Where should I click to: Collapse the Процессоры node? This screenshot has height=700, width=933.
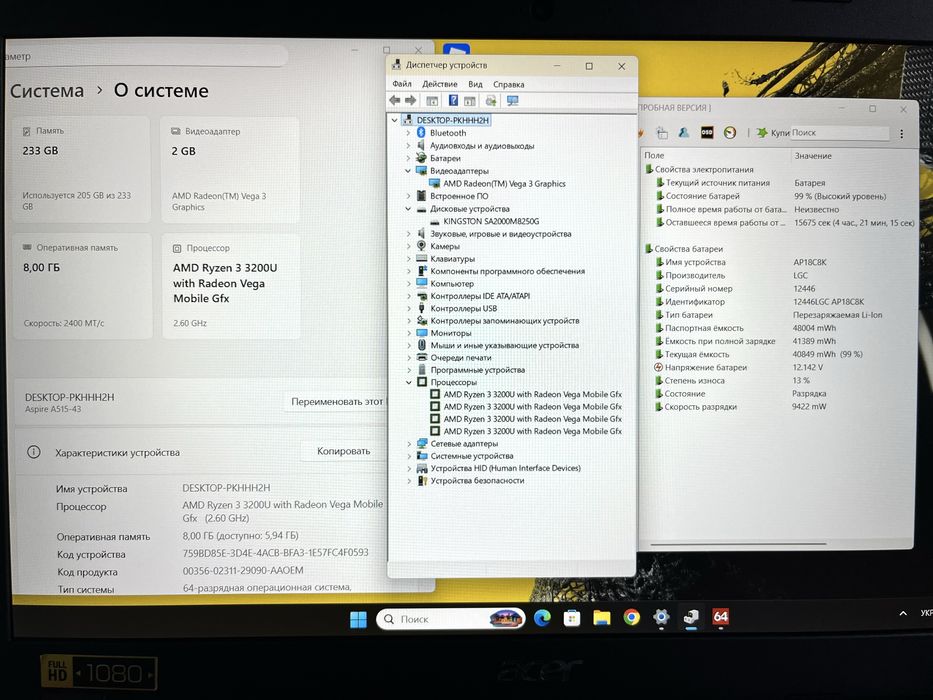(x=409, y=382)
